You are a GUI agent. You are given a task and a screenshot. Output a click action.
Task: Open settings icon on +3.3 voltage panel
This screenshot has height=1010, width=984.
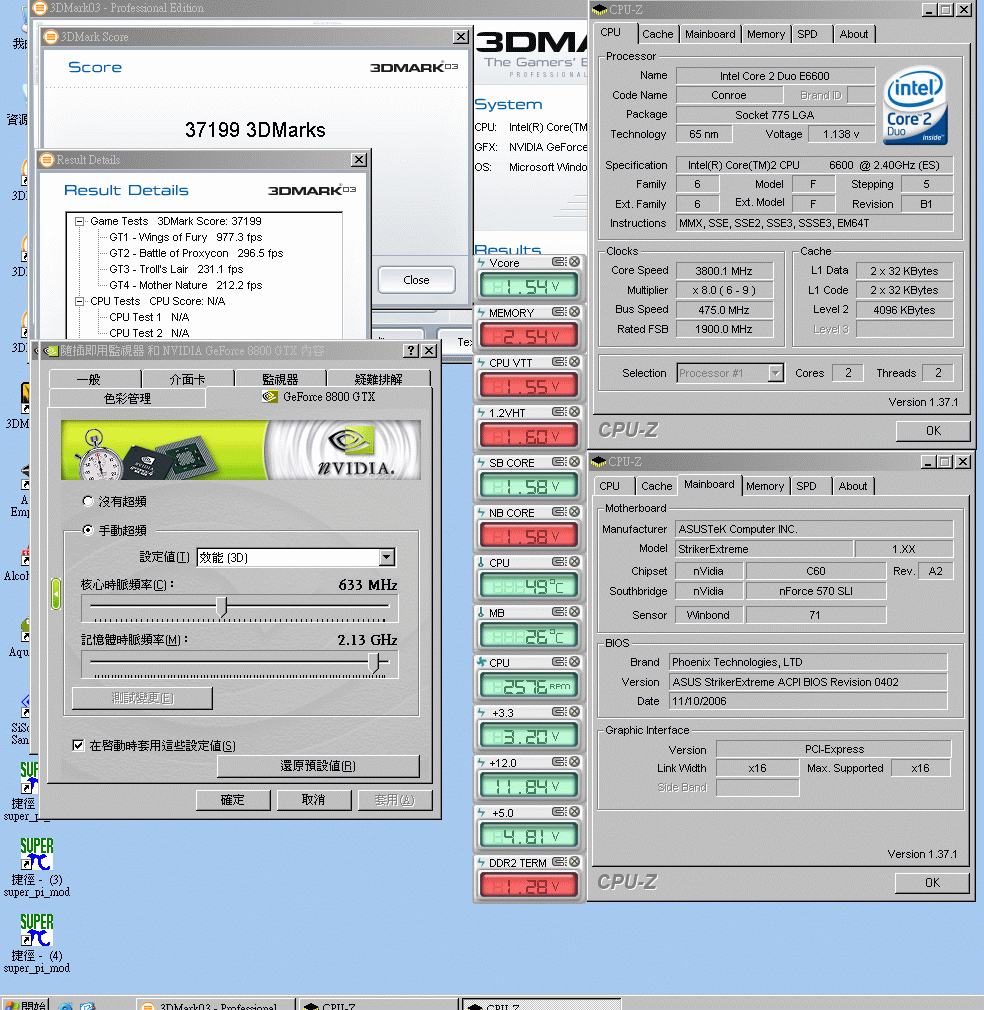coord(558,712)
